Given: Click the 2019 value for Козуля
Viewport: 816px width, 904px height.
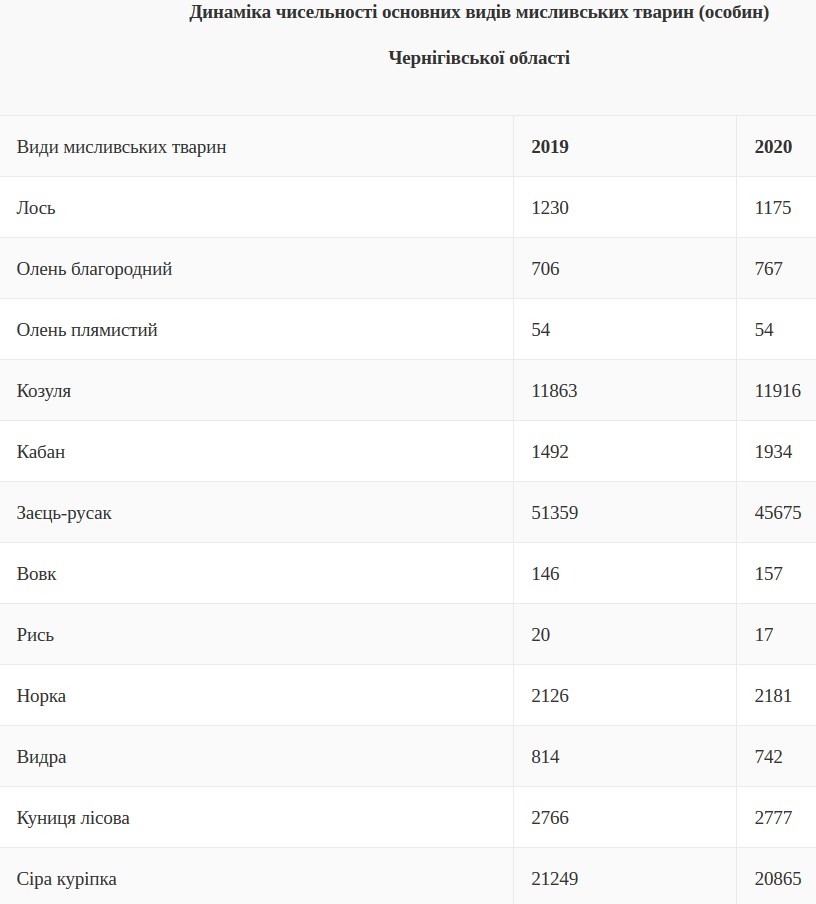Looking at the screenshot, I should tap(555, 391).
